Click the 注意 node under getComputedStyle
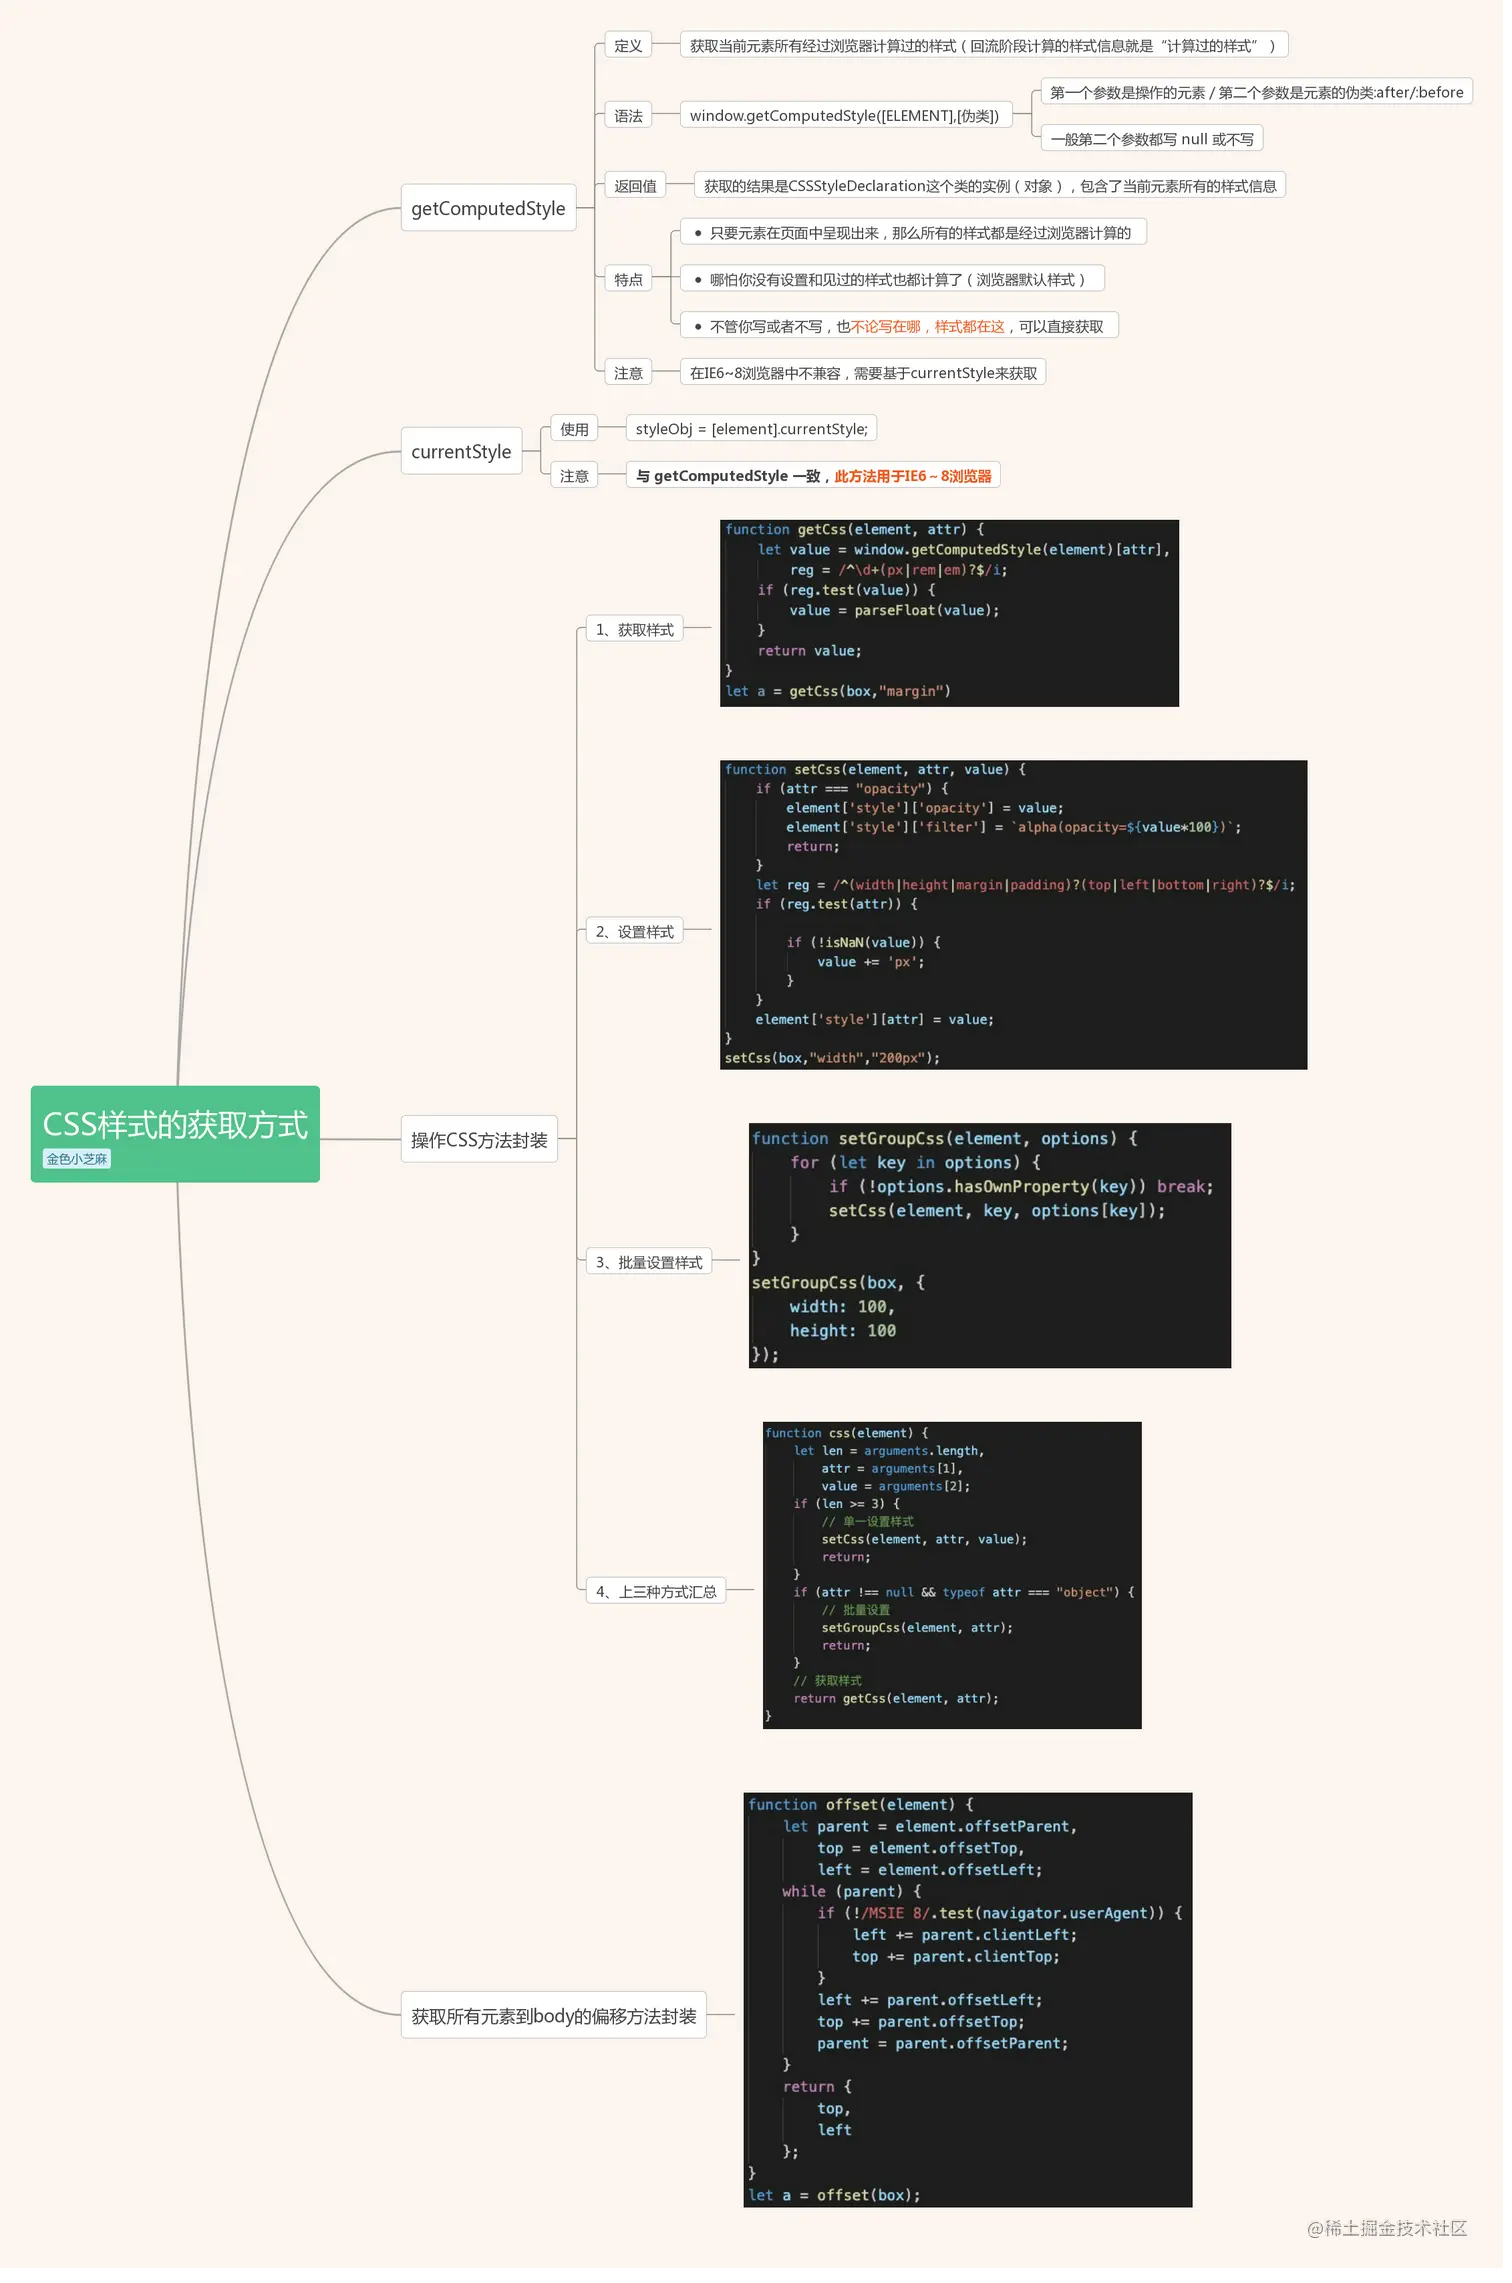Viewport: 1512px width, 2283px height. [632, 375]
